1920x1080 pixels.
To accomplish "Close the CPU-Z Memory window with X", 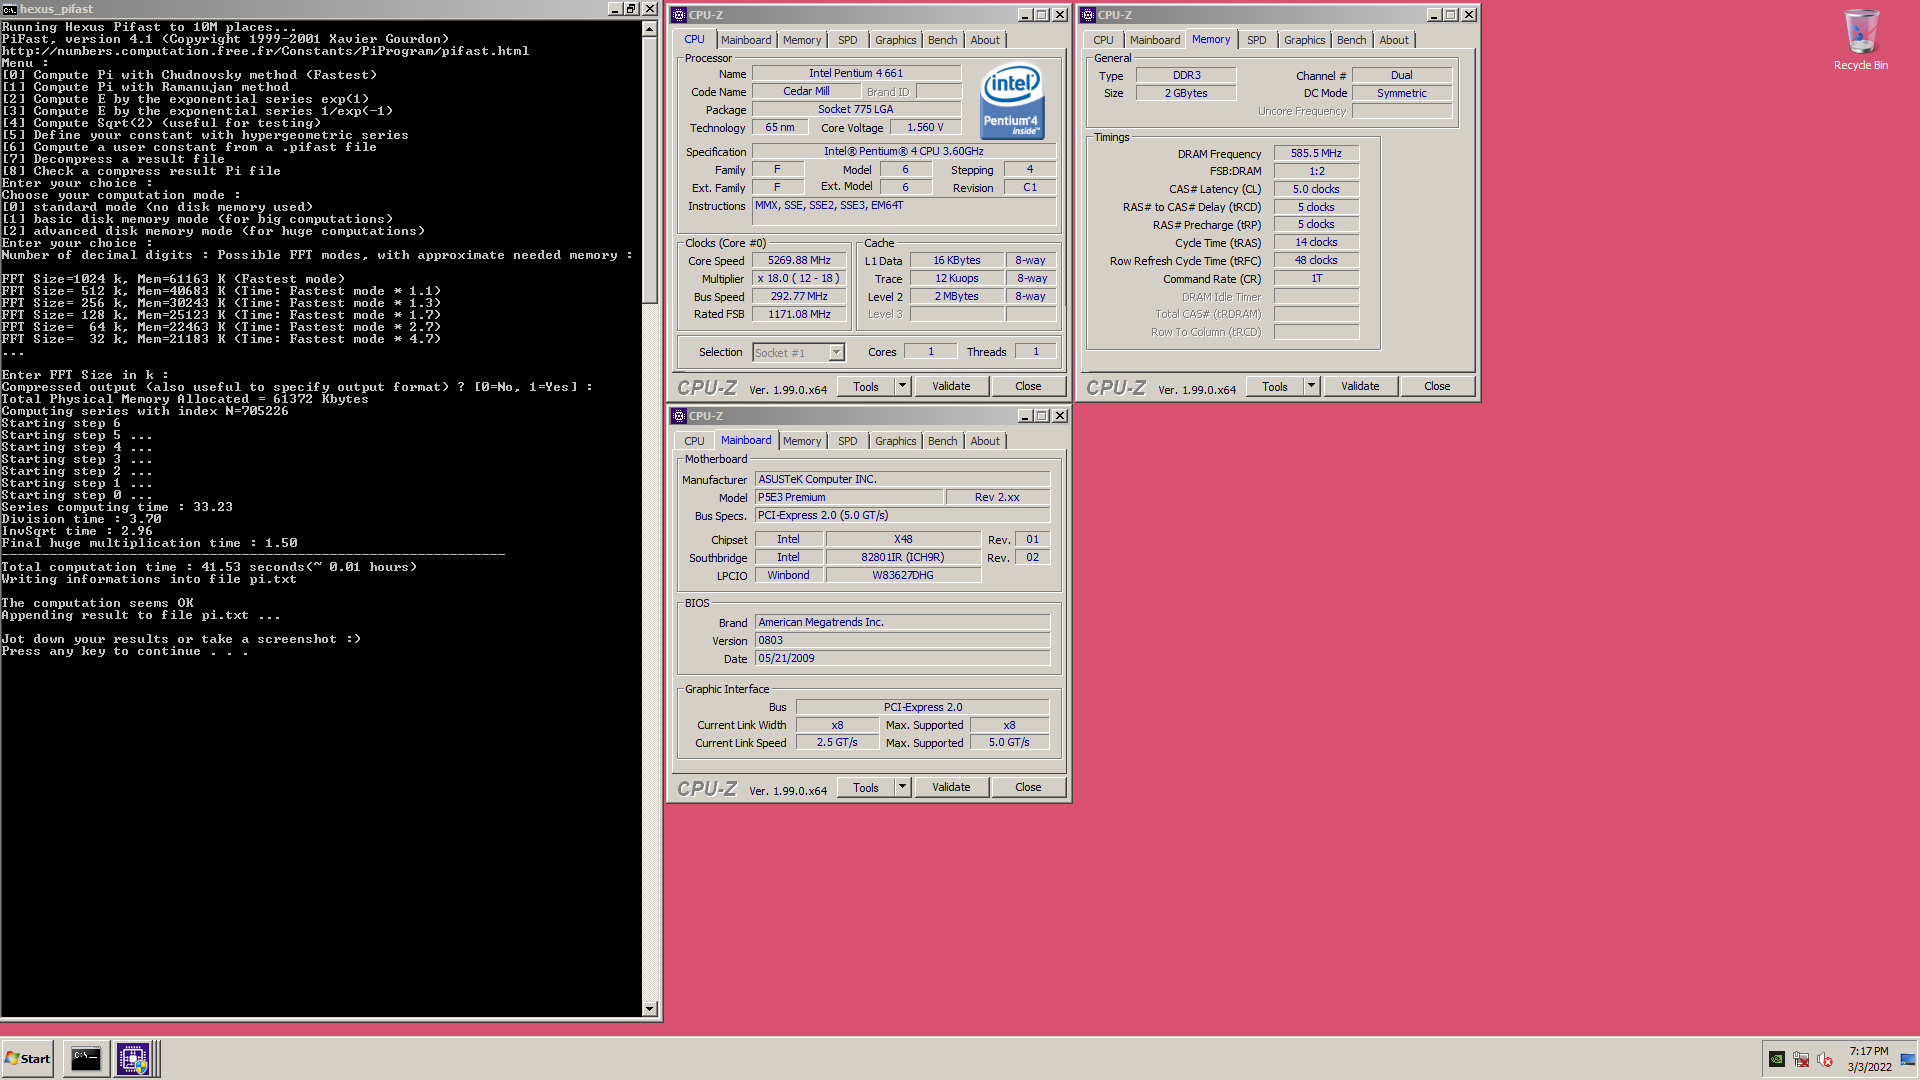I will click(1469, 15).
